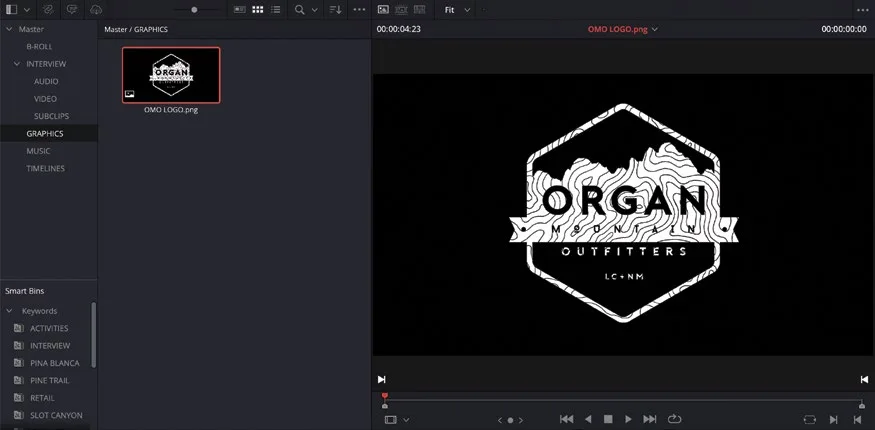This screenshot has height=430, width=875.
Task: Mark out point button
Action: click(857, 419)
